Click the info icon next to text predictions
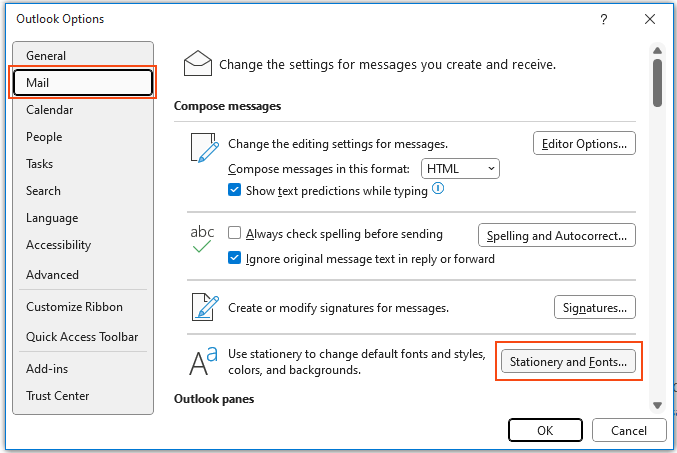 (x=438, y=188)
